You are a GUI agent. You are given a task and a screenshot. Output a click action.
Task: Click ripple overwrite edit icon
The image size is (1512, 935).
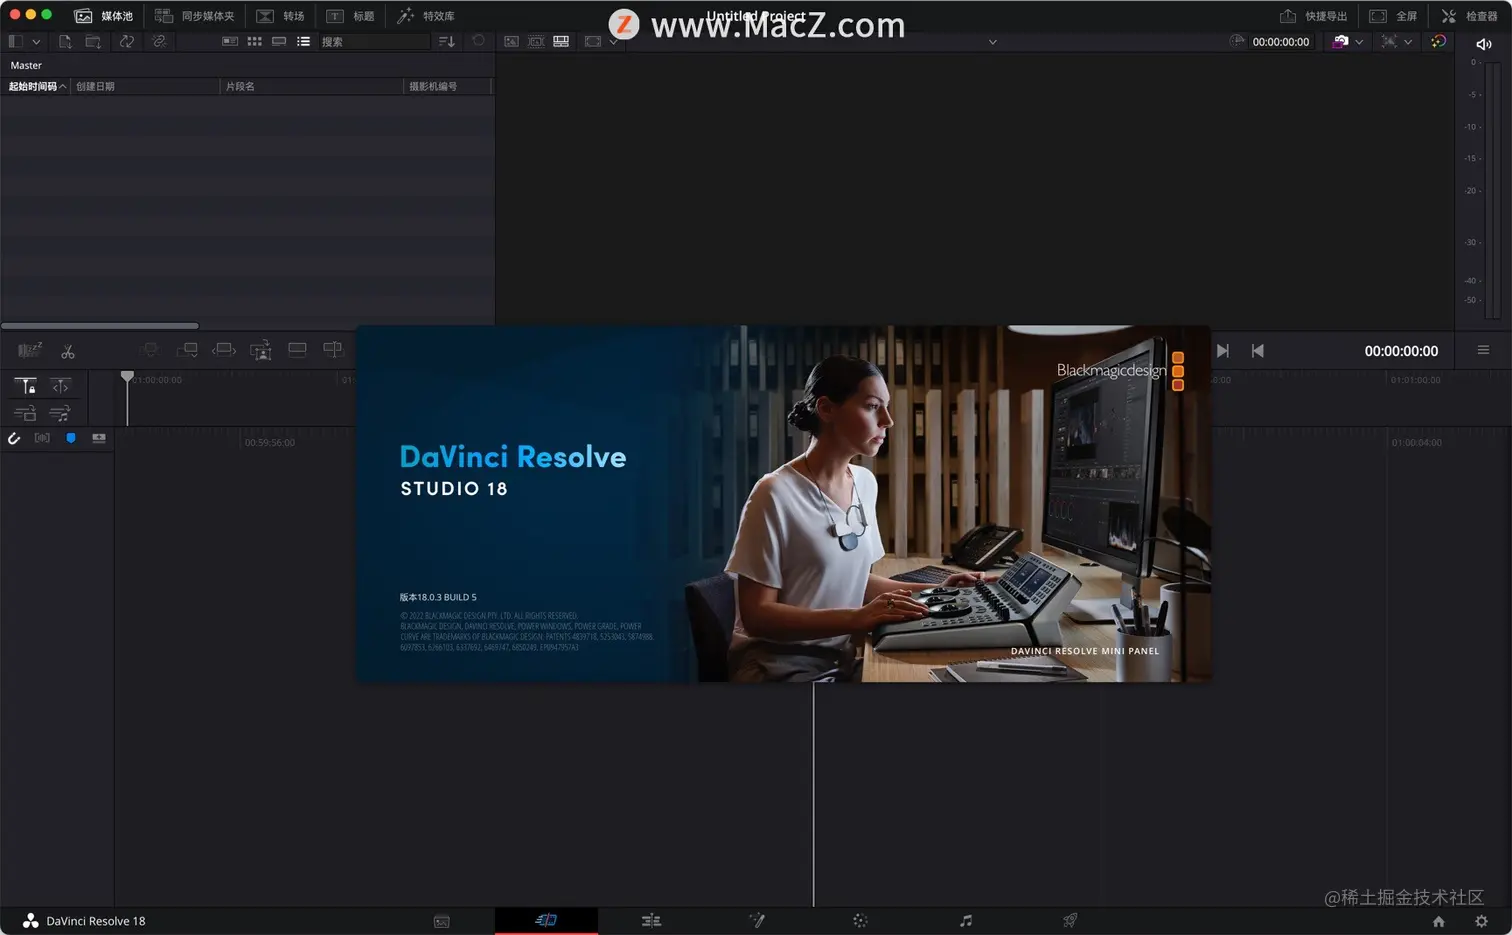point(224,350)
